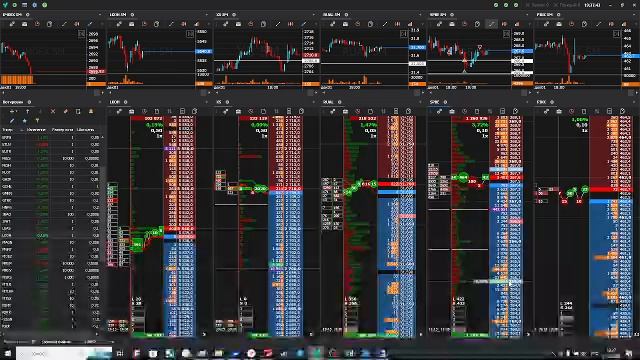Click the link icon in FIXP order book toolbar

[x=547, y=111]
